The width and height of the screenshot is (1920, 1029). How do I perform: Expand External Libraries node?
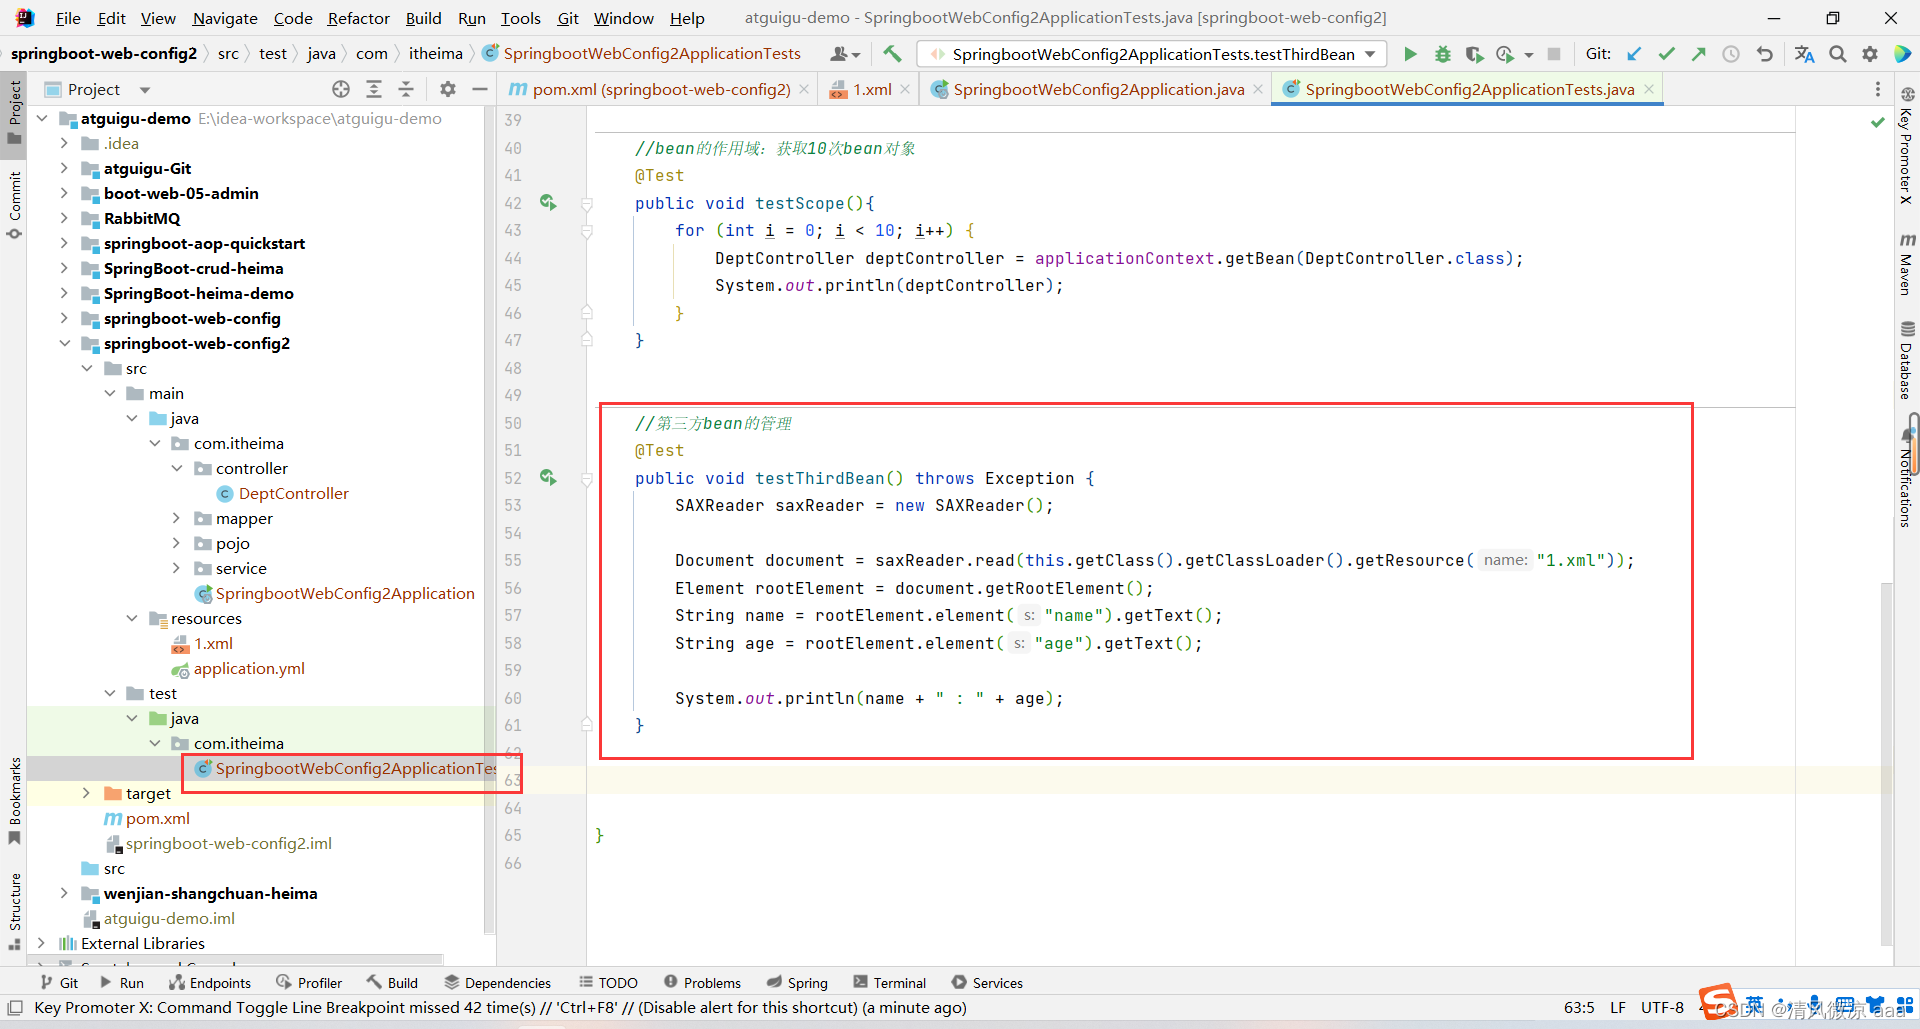41,943
